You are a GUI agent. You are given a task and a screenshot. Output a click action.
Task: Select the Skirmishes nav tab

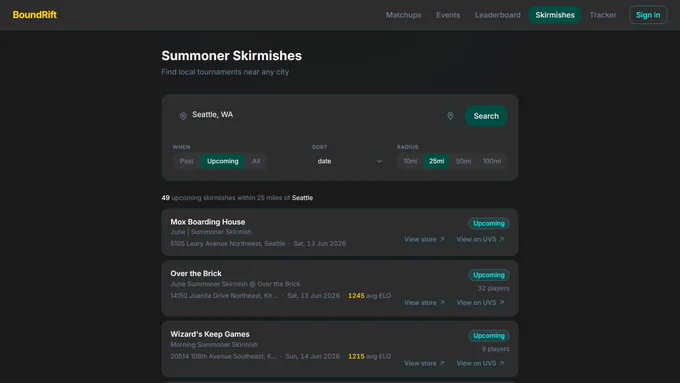pyautogui.click(x=555, y=15)
